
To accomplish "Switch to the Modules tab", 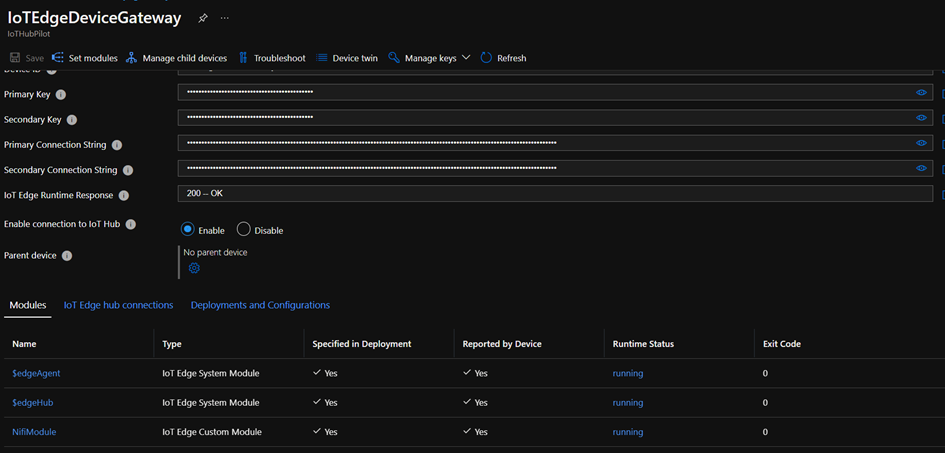I will pos(28,305).
